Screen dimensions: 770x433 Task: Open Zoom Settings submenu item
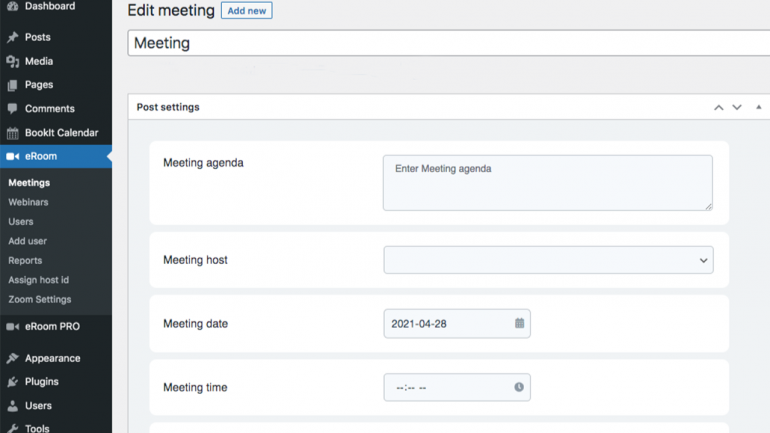tap(40, 299)
